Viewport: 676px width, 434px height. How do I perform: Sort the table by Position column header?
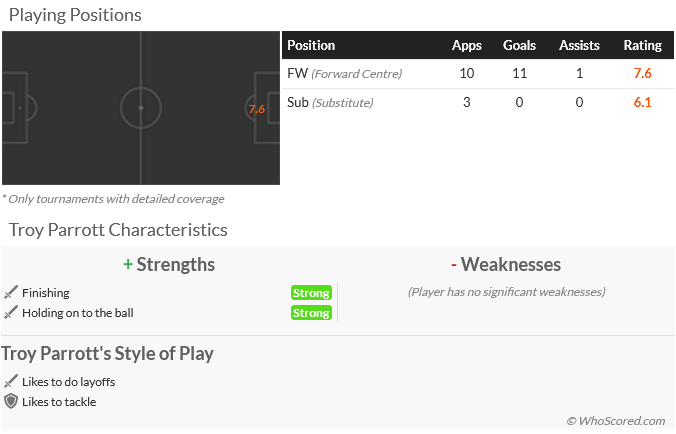311,45
